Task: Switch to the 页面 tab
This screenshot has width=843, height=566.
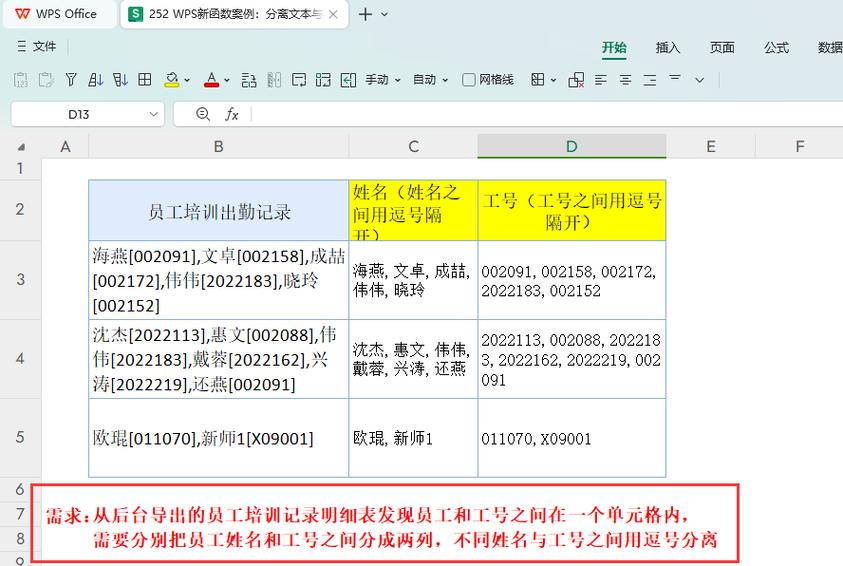Action: (x=722, y=48)
